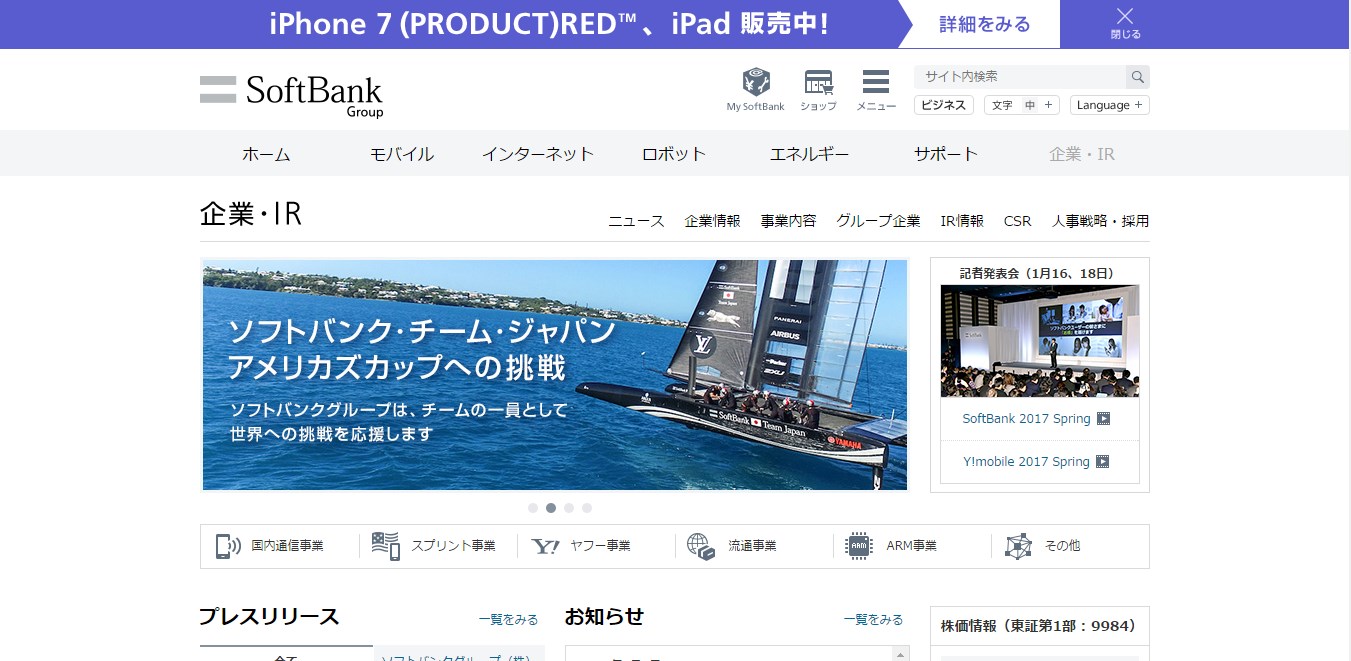
Task: Play SoftBank 2017 Spring video icon
Action: (x=1103, y=419)
